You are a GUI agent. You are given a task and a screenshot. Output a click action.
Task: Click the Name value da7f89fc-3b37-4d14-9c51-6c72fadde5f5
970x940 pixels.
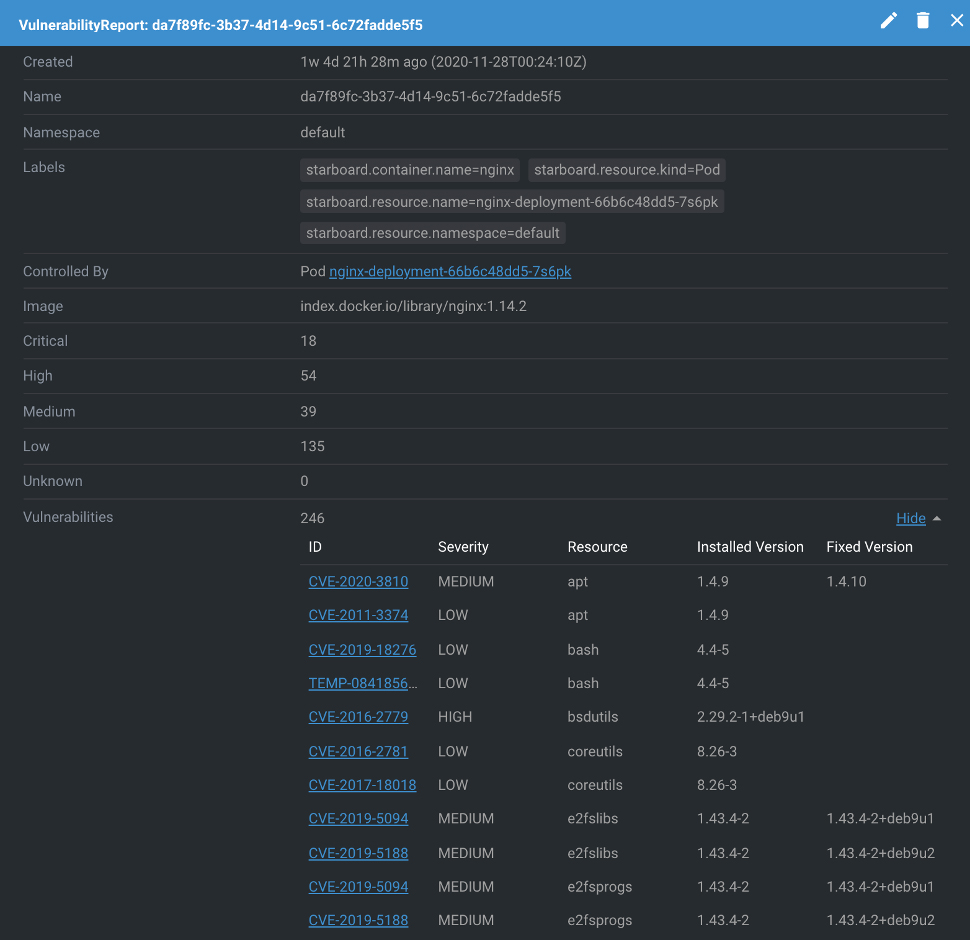pyautogui.click(x=431, y=96)
